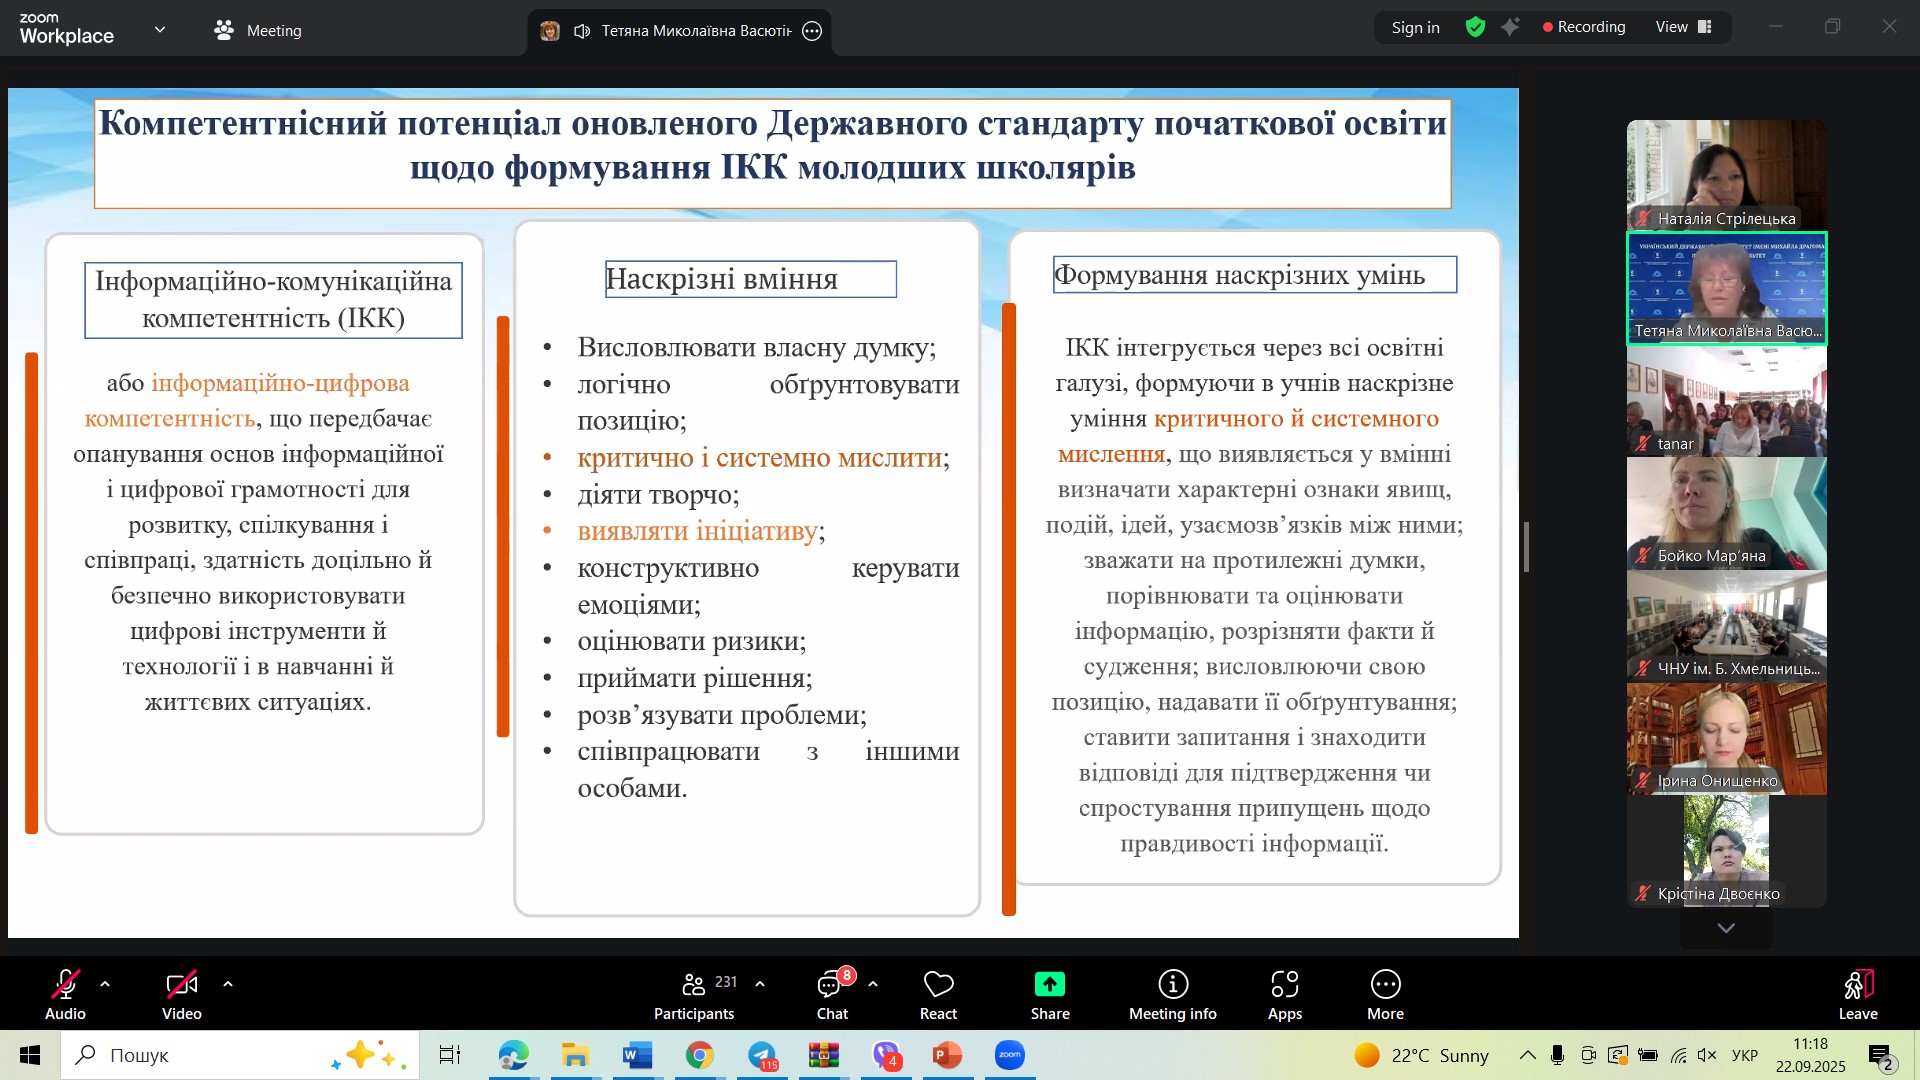1920x1080 pixels.
Task: Turn on the Video camera toggle
Action: [181, 986]
